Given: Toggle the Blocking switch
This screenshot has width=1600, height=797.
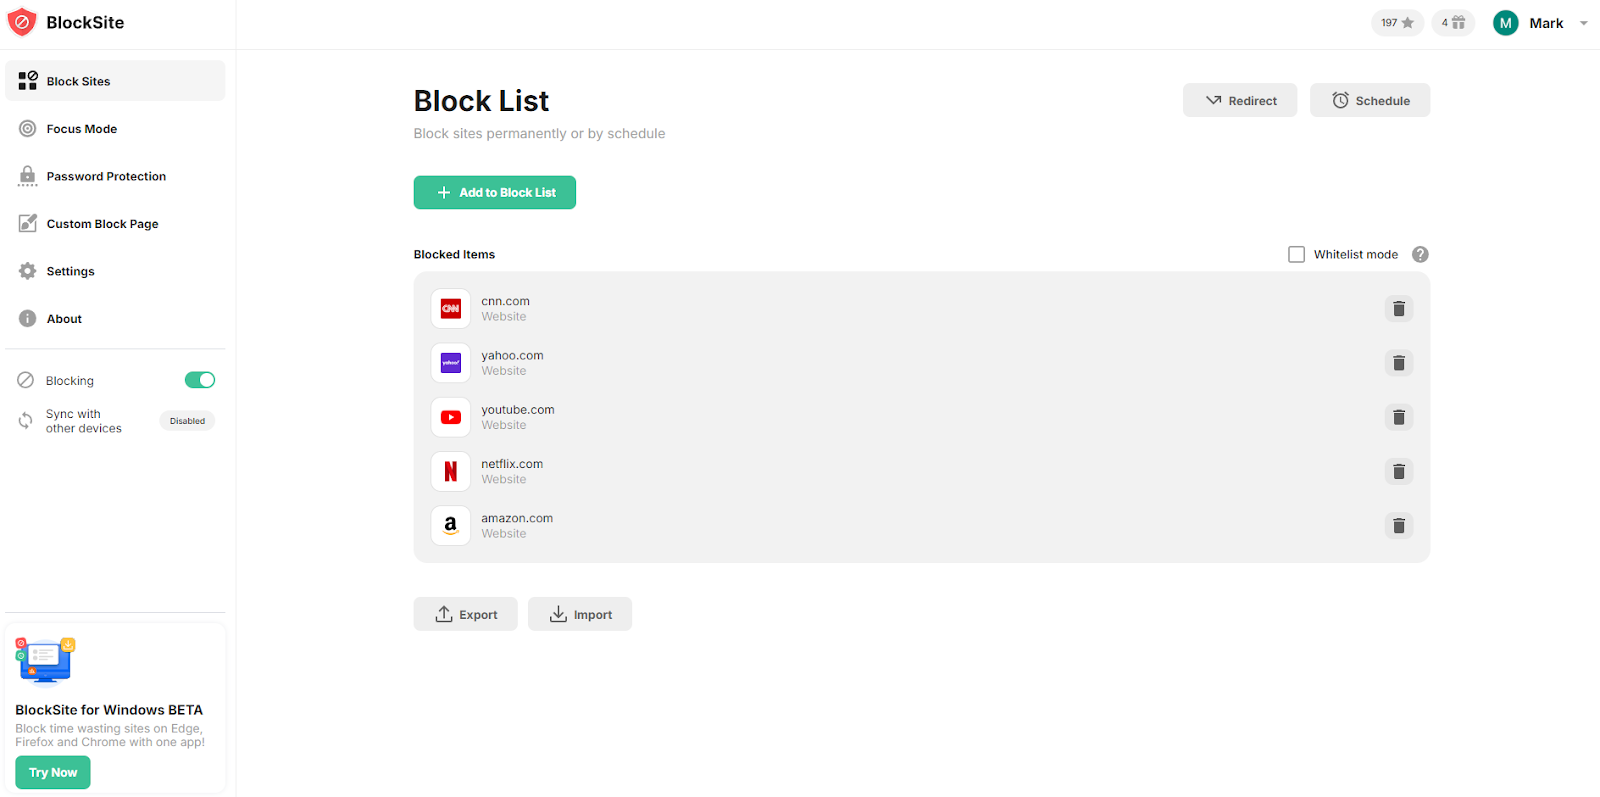Looking at the screenshot, I should click(200, 380).
